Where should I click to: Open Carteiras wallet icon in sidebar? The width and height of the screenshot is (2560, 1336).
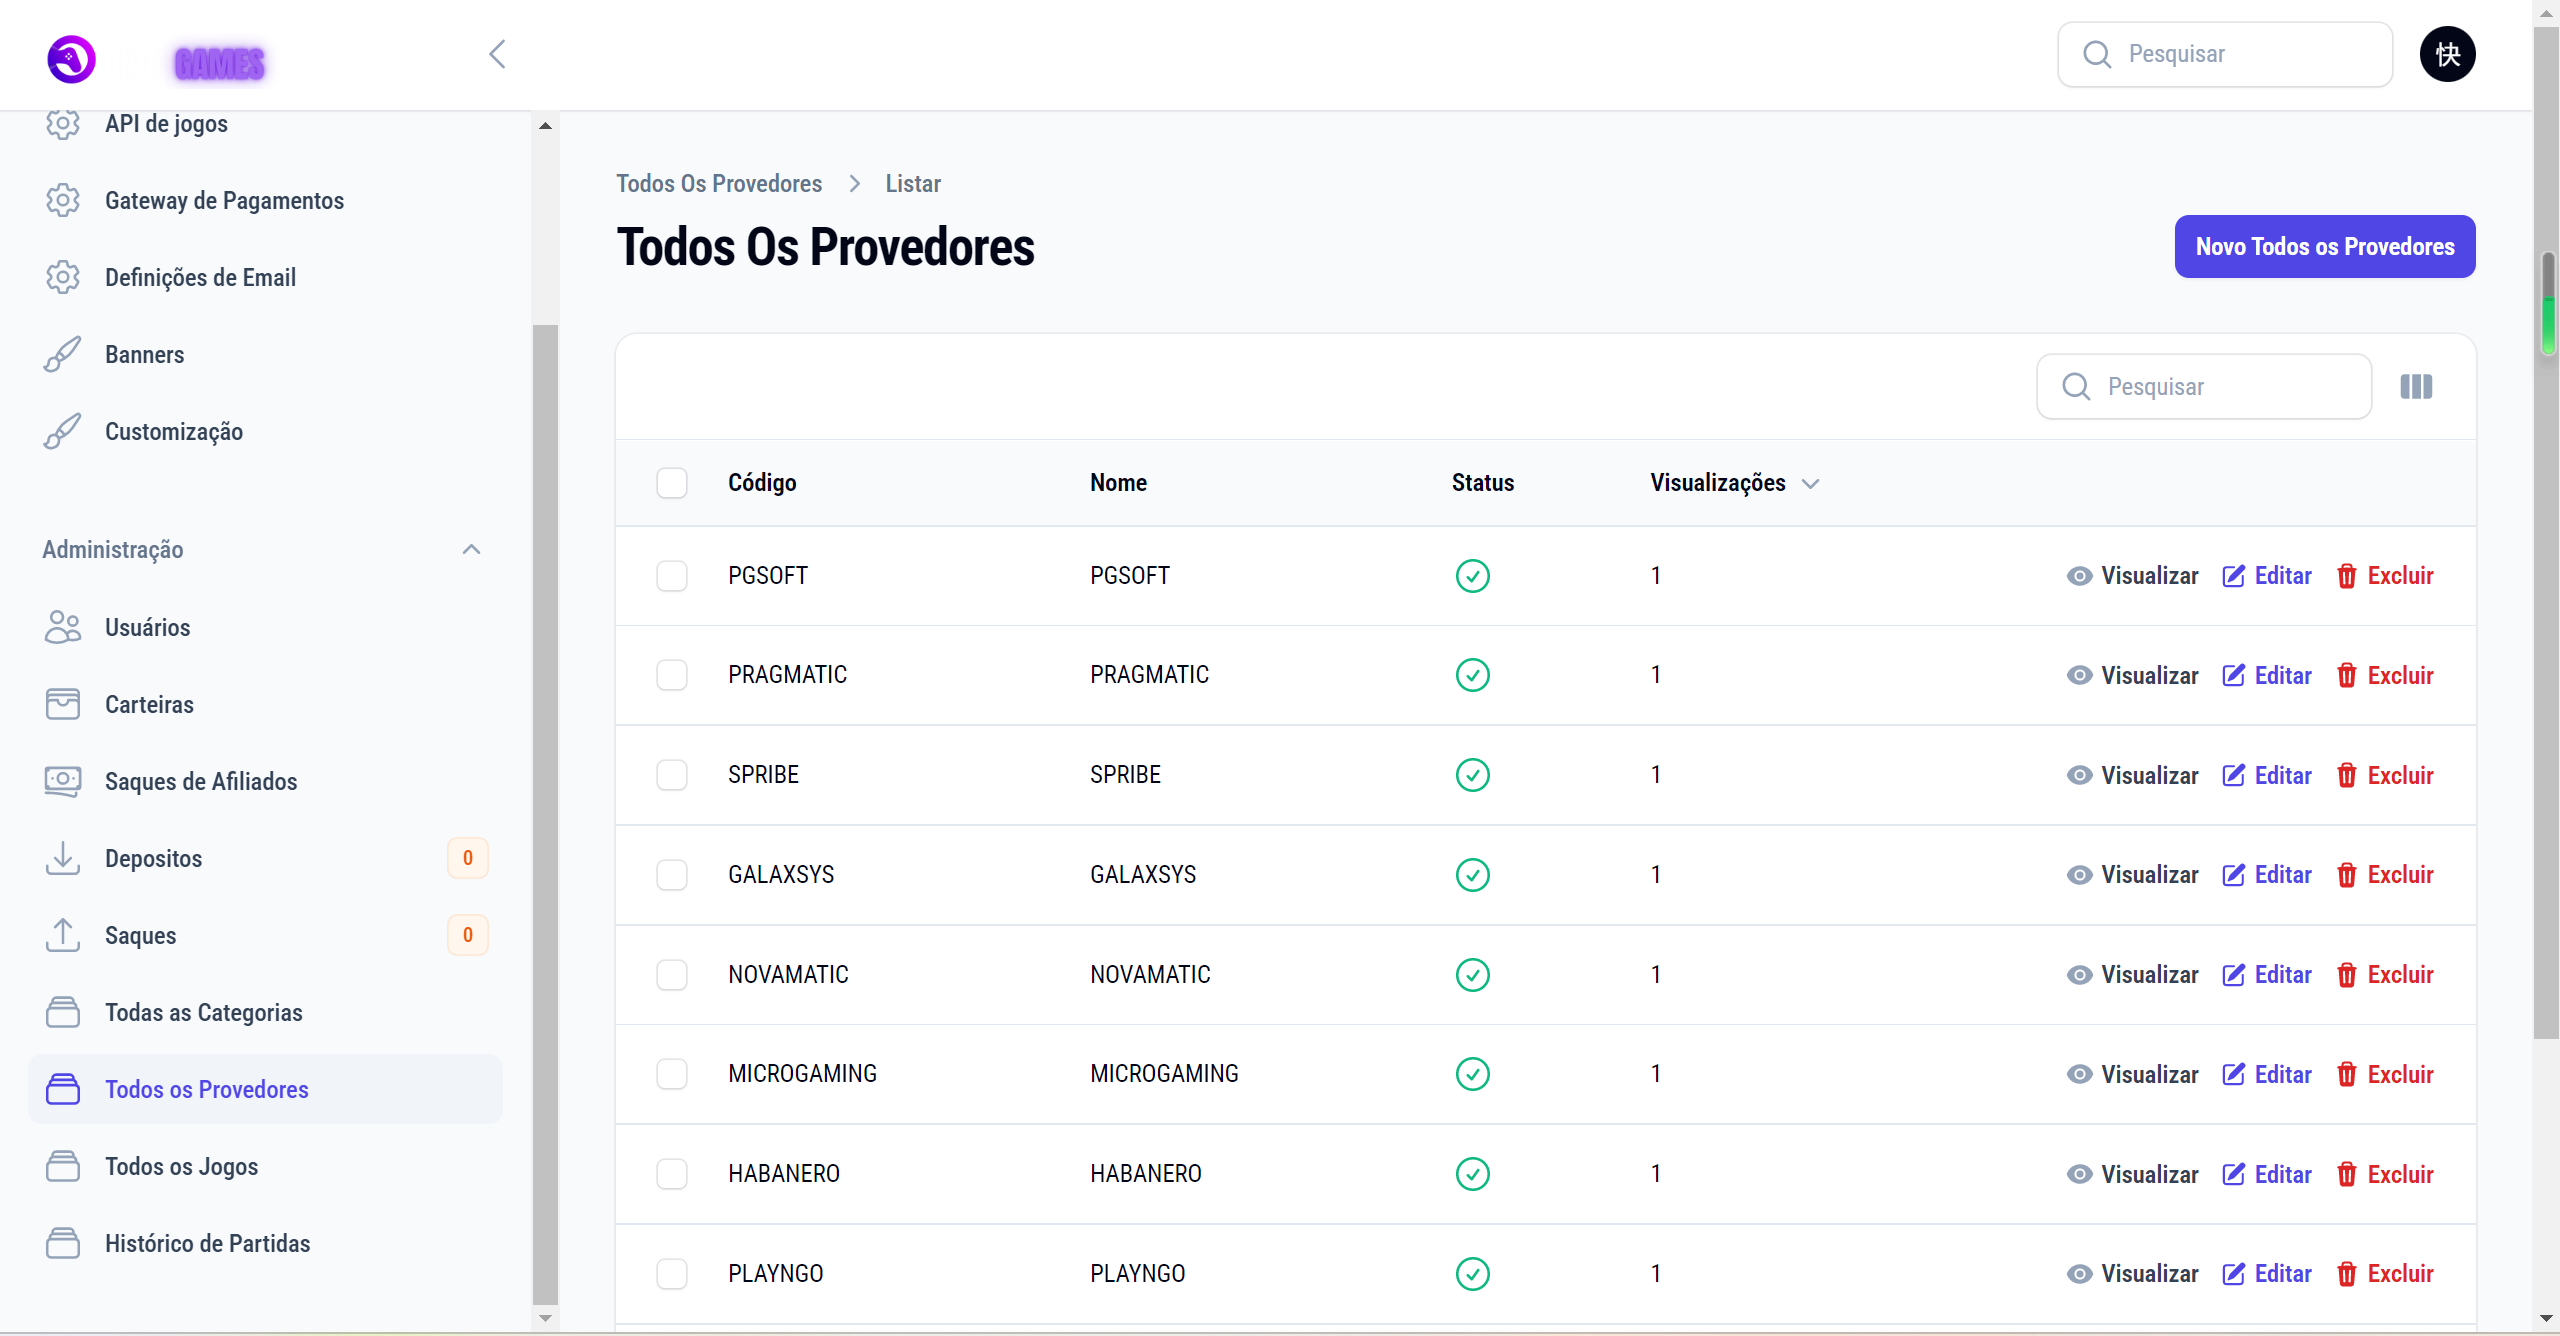[x=62, y=704]
